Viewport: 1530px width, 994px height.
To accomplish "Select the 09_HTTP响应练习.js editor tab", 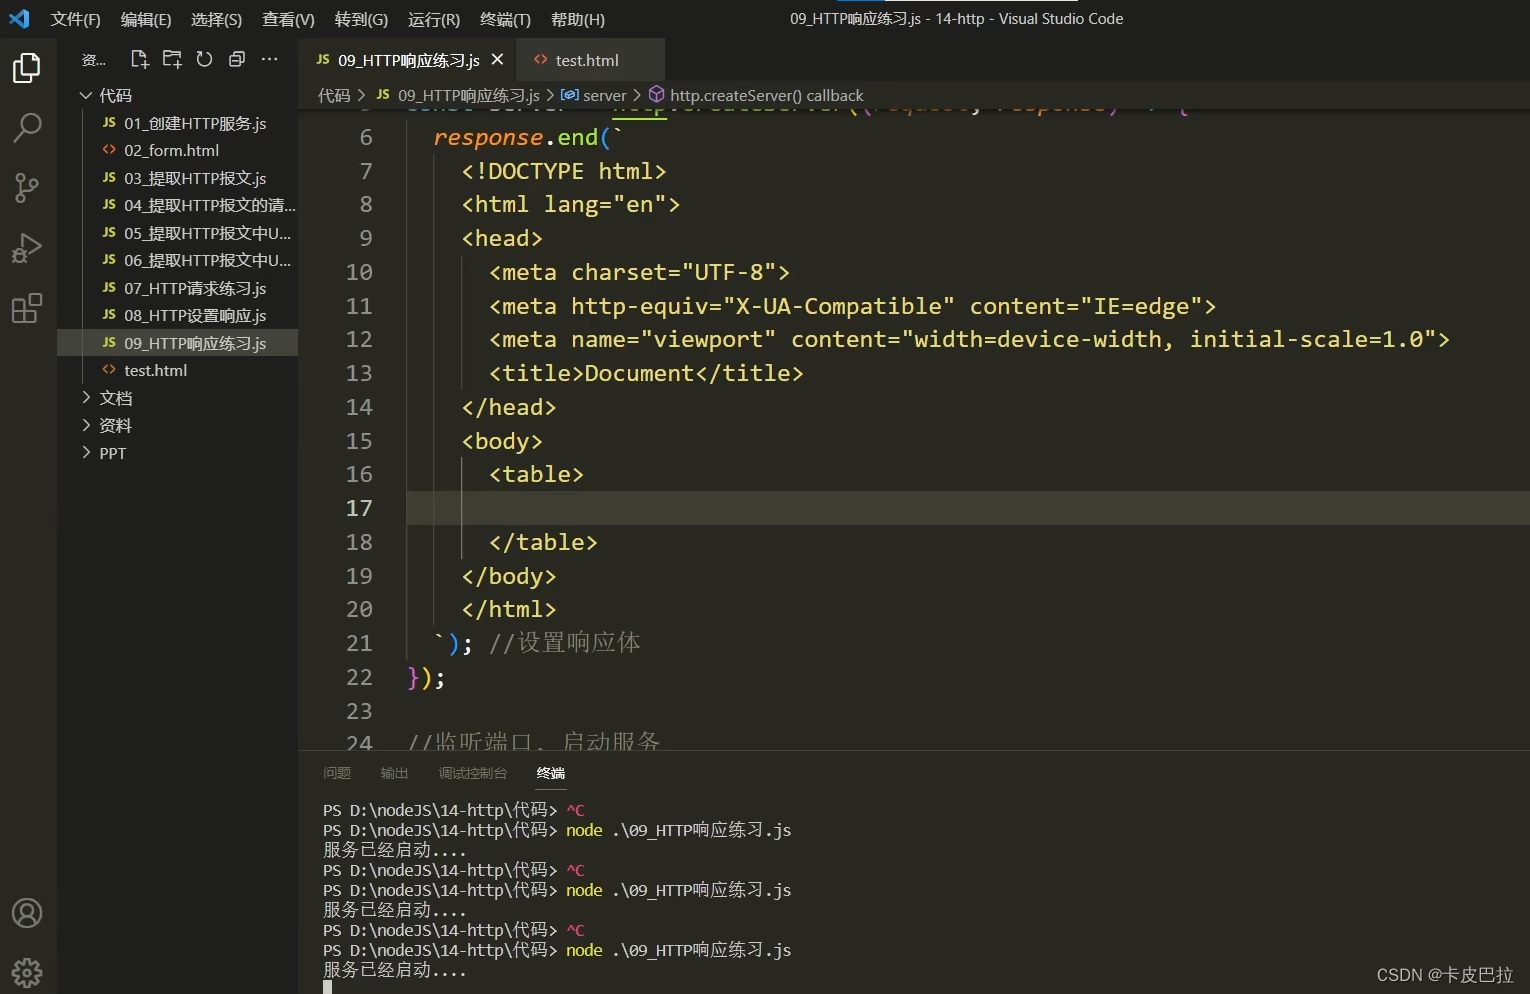I will [408, 60].
